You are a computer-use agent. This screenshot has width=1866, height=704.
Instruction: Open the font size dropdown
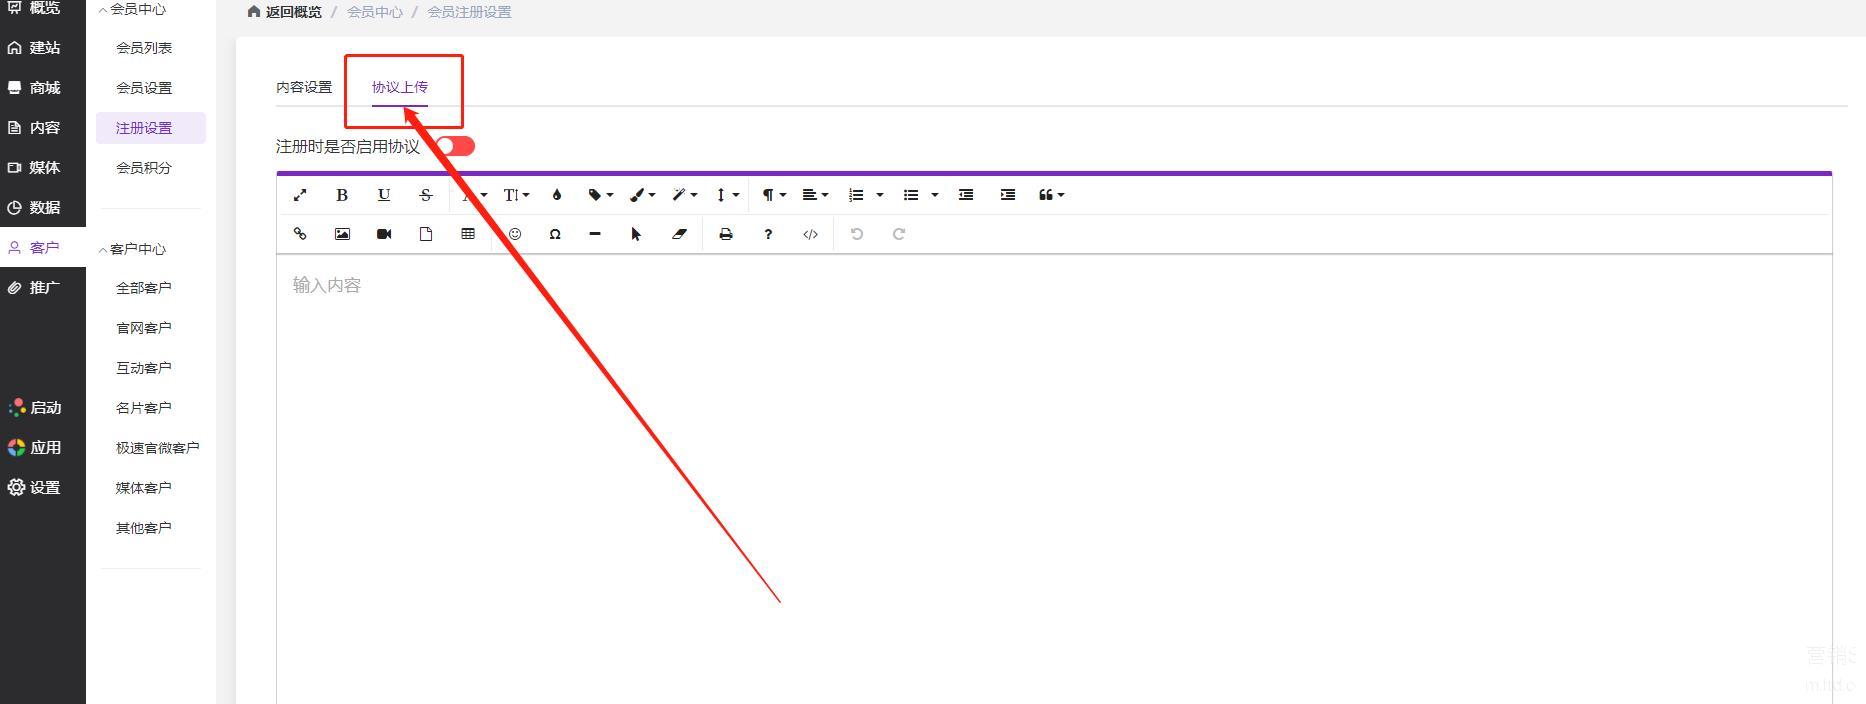click(x=516, y=195)
